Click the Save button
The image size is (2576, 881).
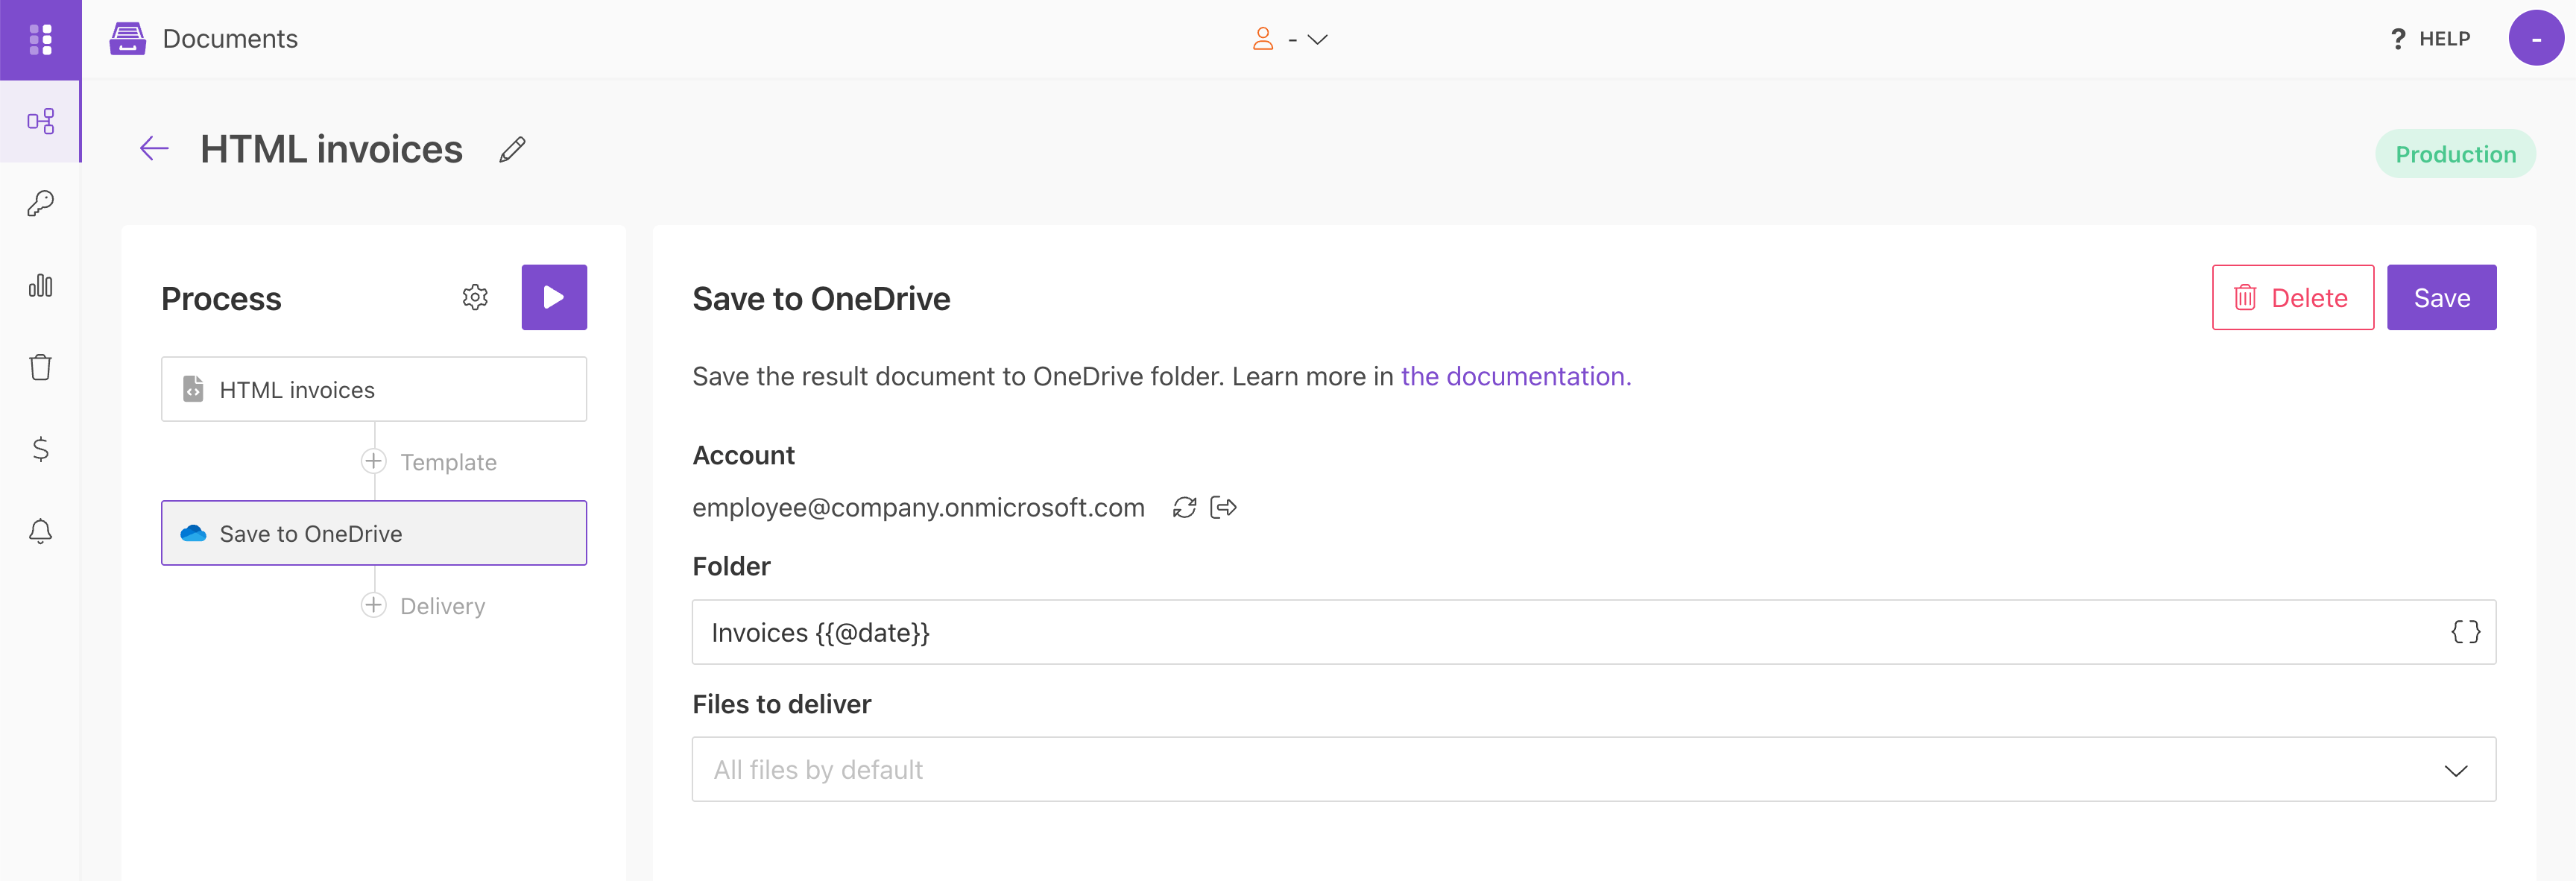[2442, 297]
